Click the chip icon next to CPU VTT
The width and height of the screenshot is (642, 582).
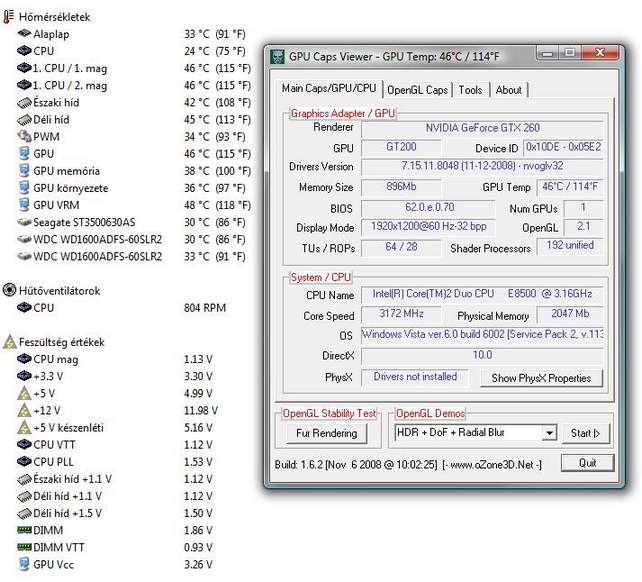coord(24,444)
